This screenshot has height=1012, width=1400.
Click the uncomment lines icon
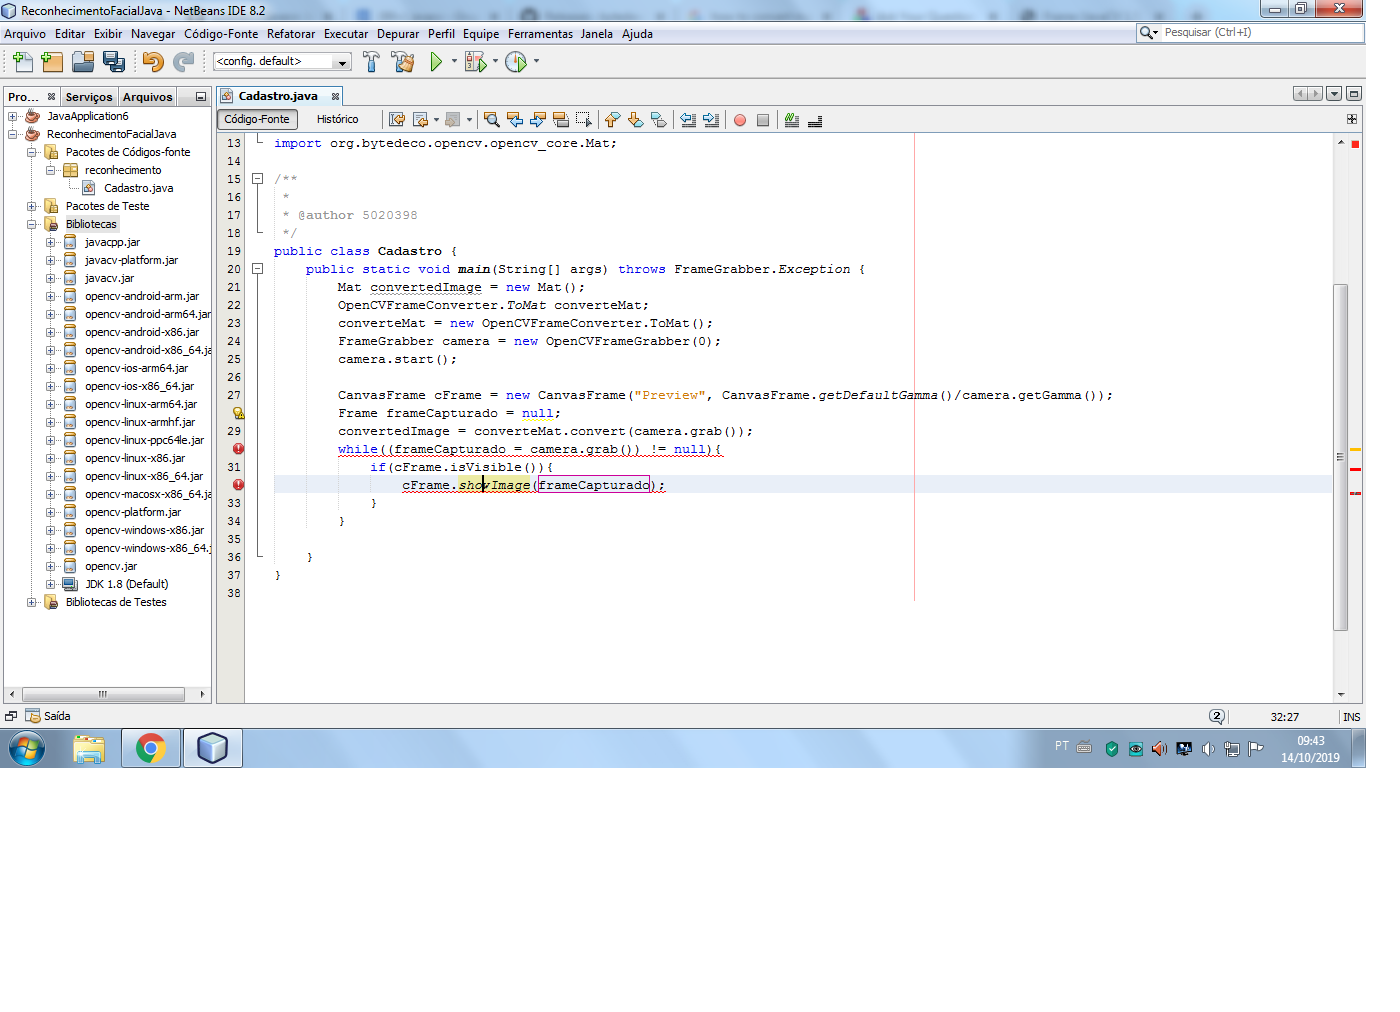pyautogui.click(x=815, y=120)
